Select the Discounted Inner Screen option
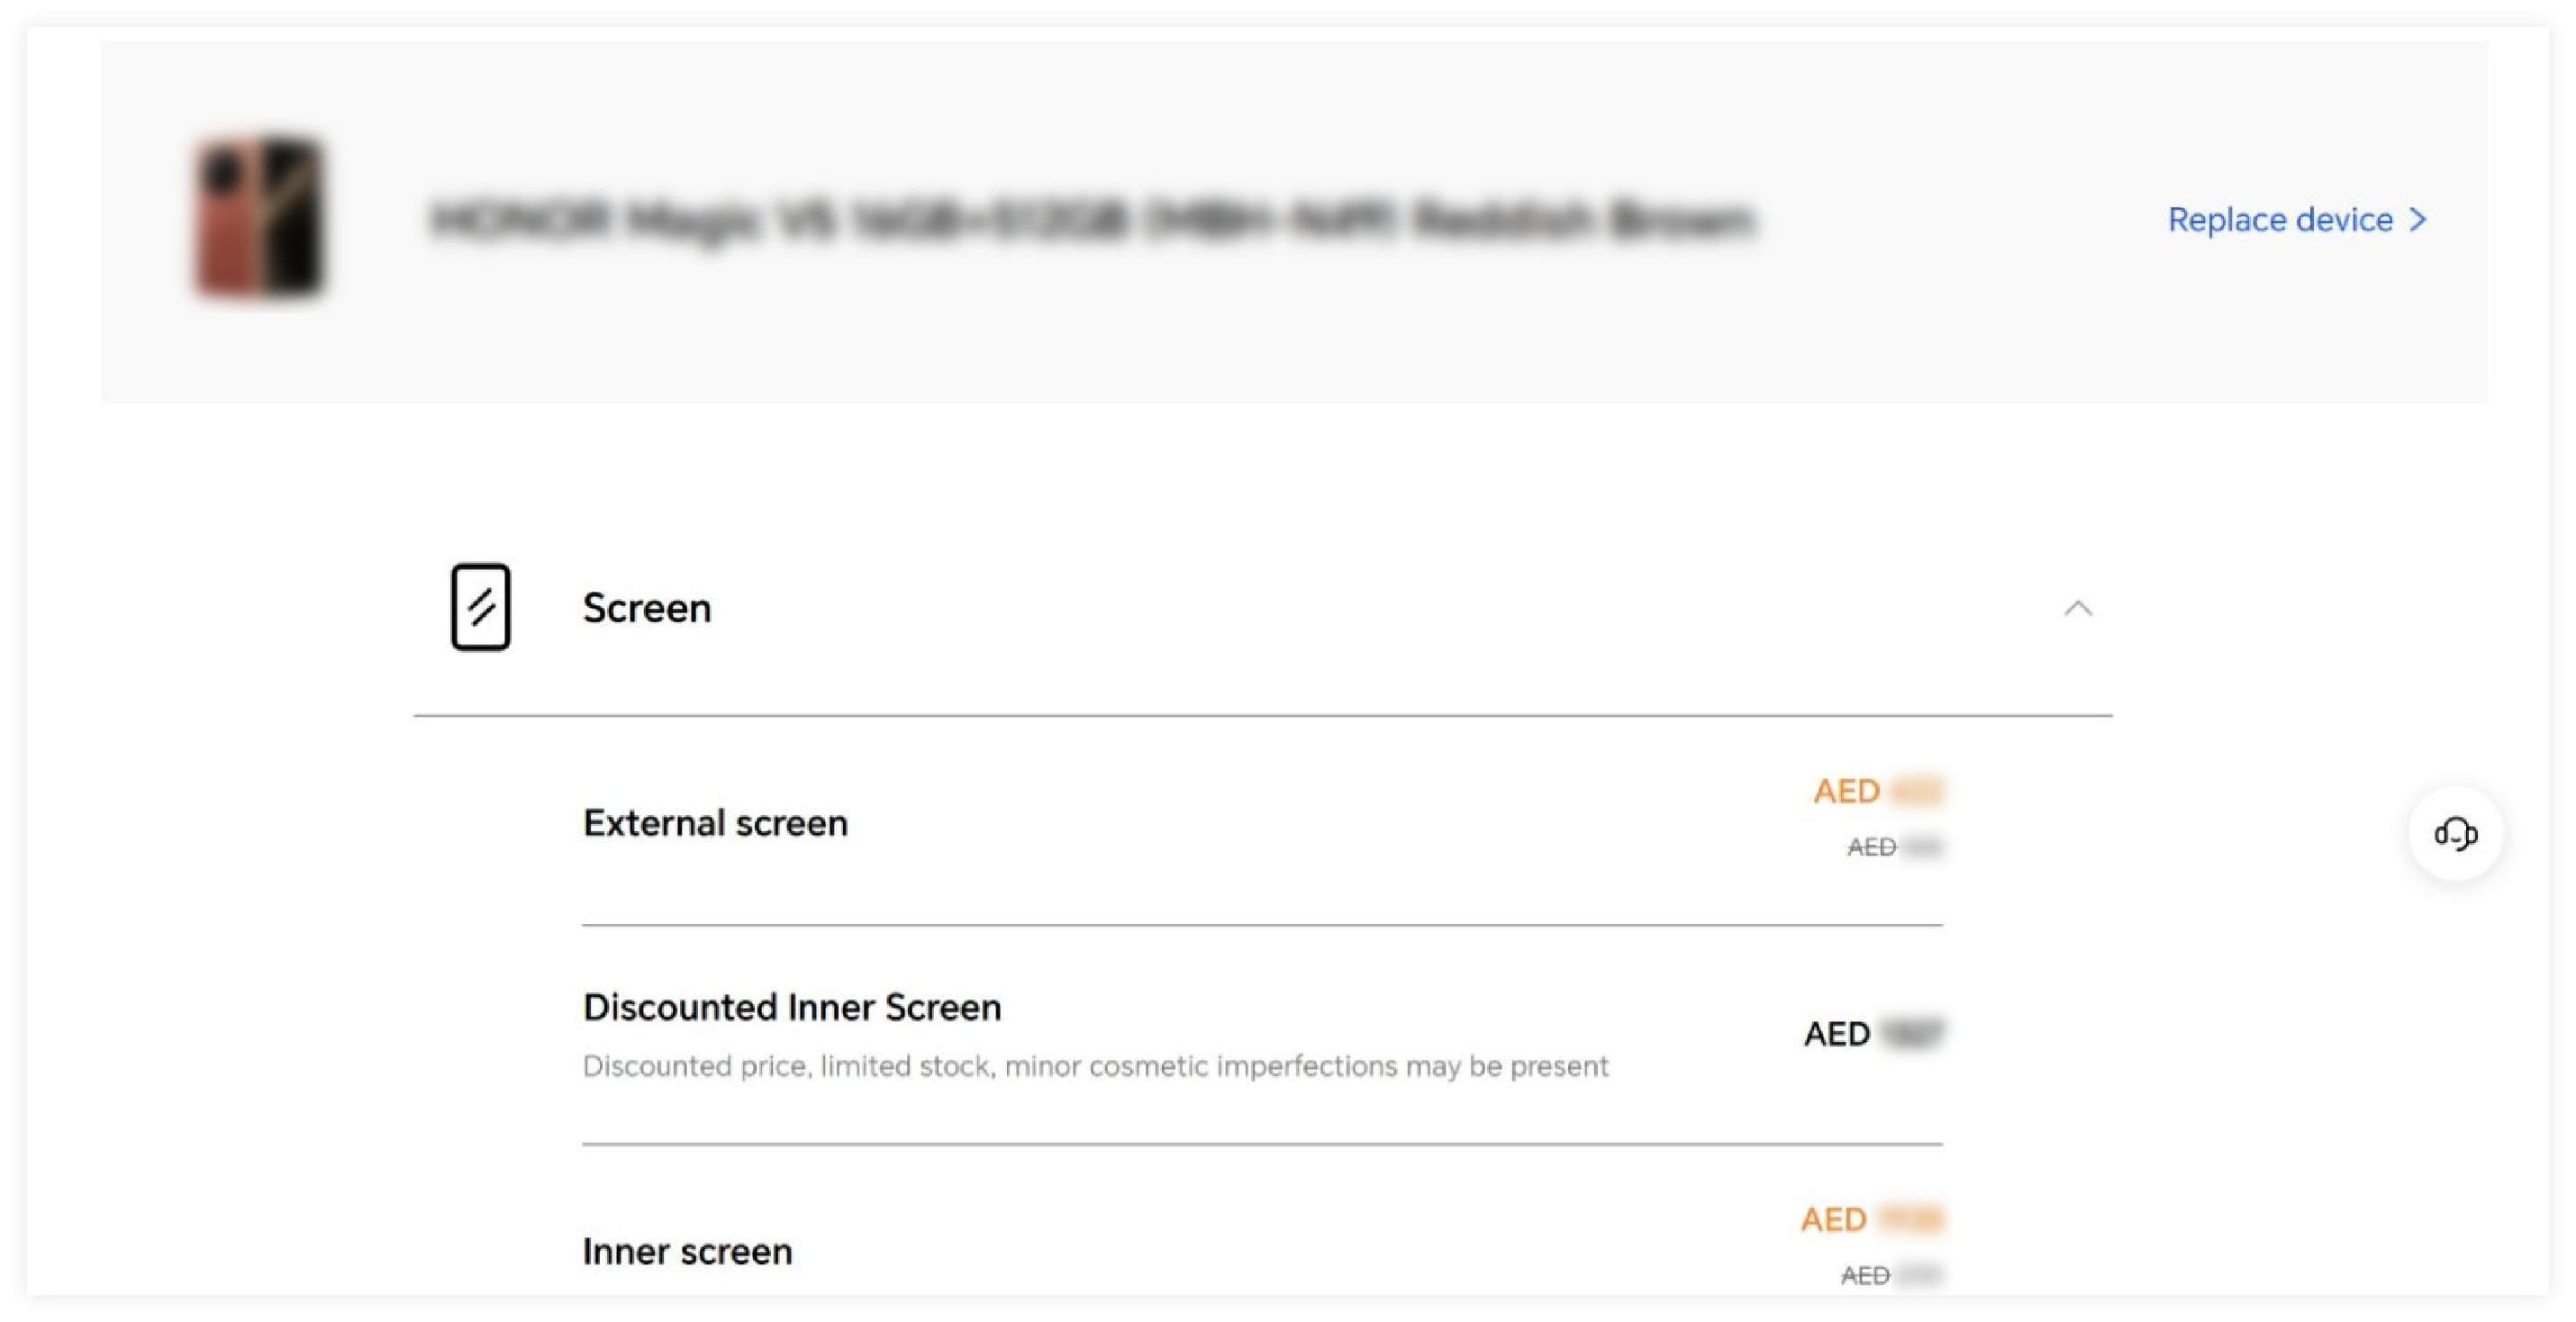 tap(791, 1007)
